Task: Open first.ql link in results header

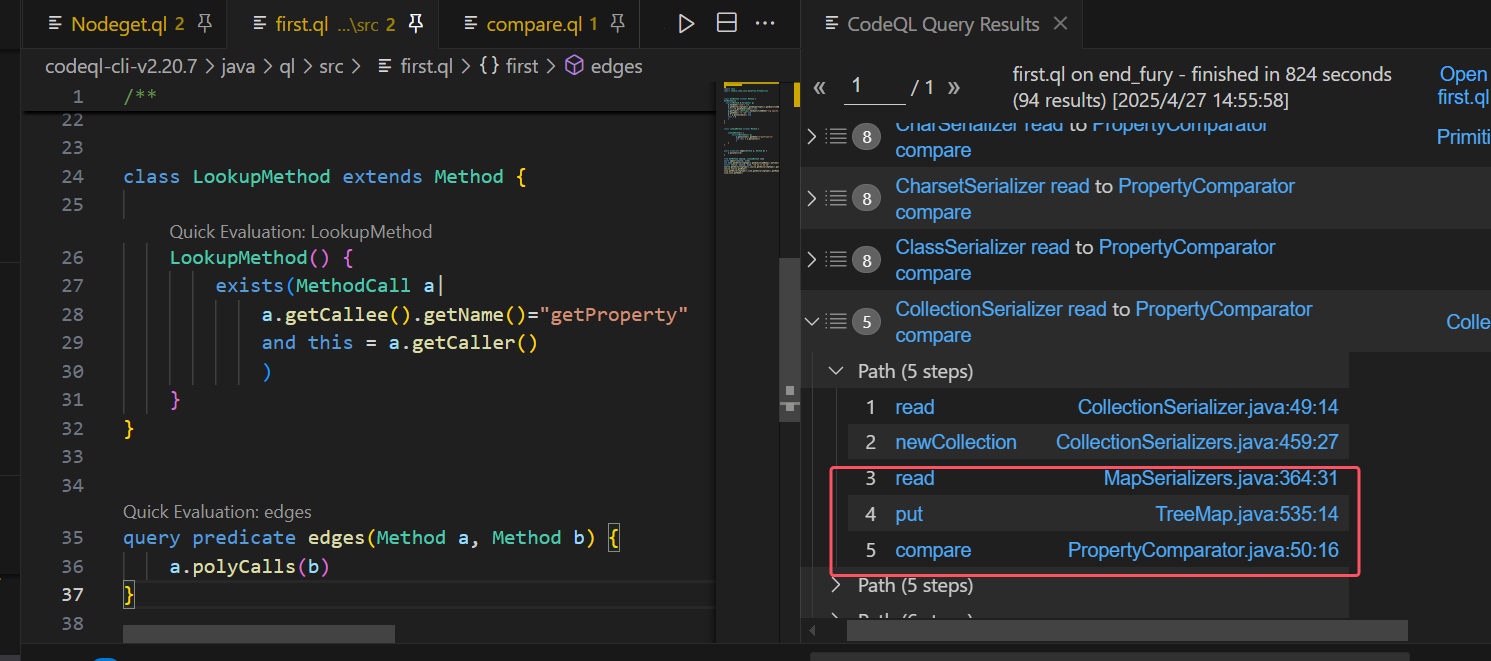Action: coord(1463,85)
